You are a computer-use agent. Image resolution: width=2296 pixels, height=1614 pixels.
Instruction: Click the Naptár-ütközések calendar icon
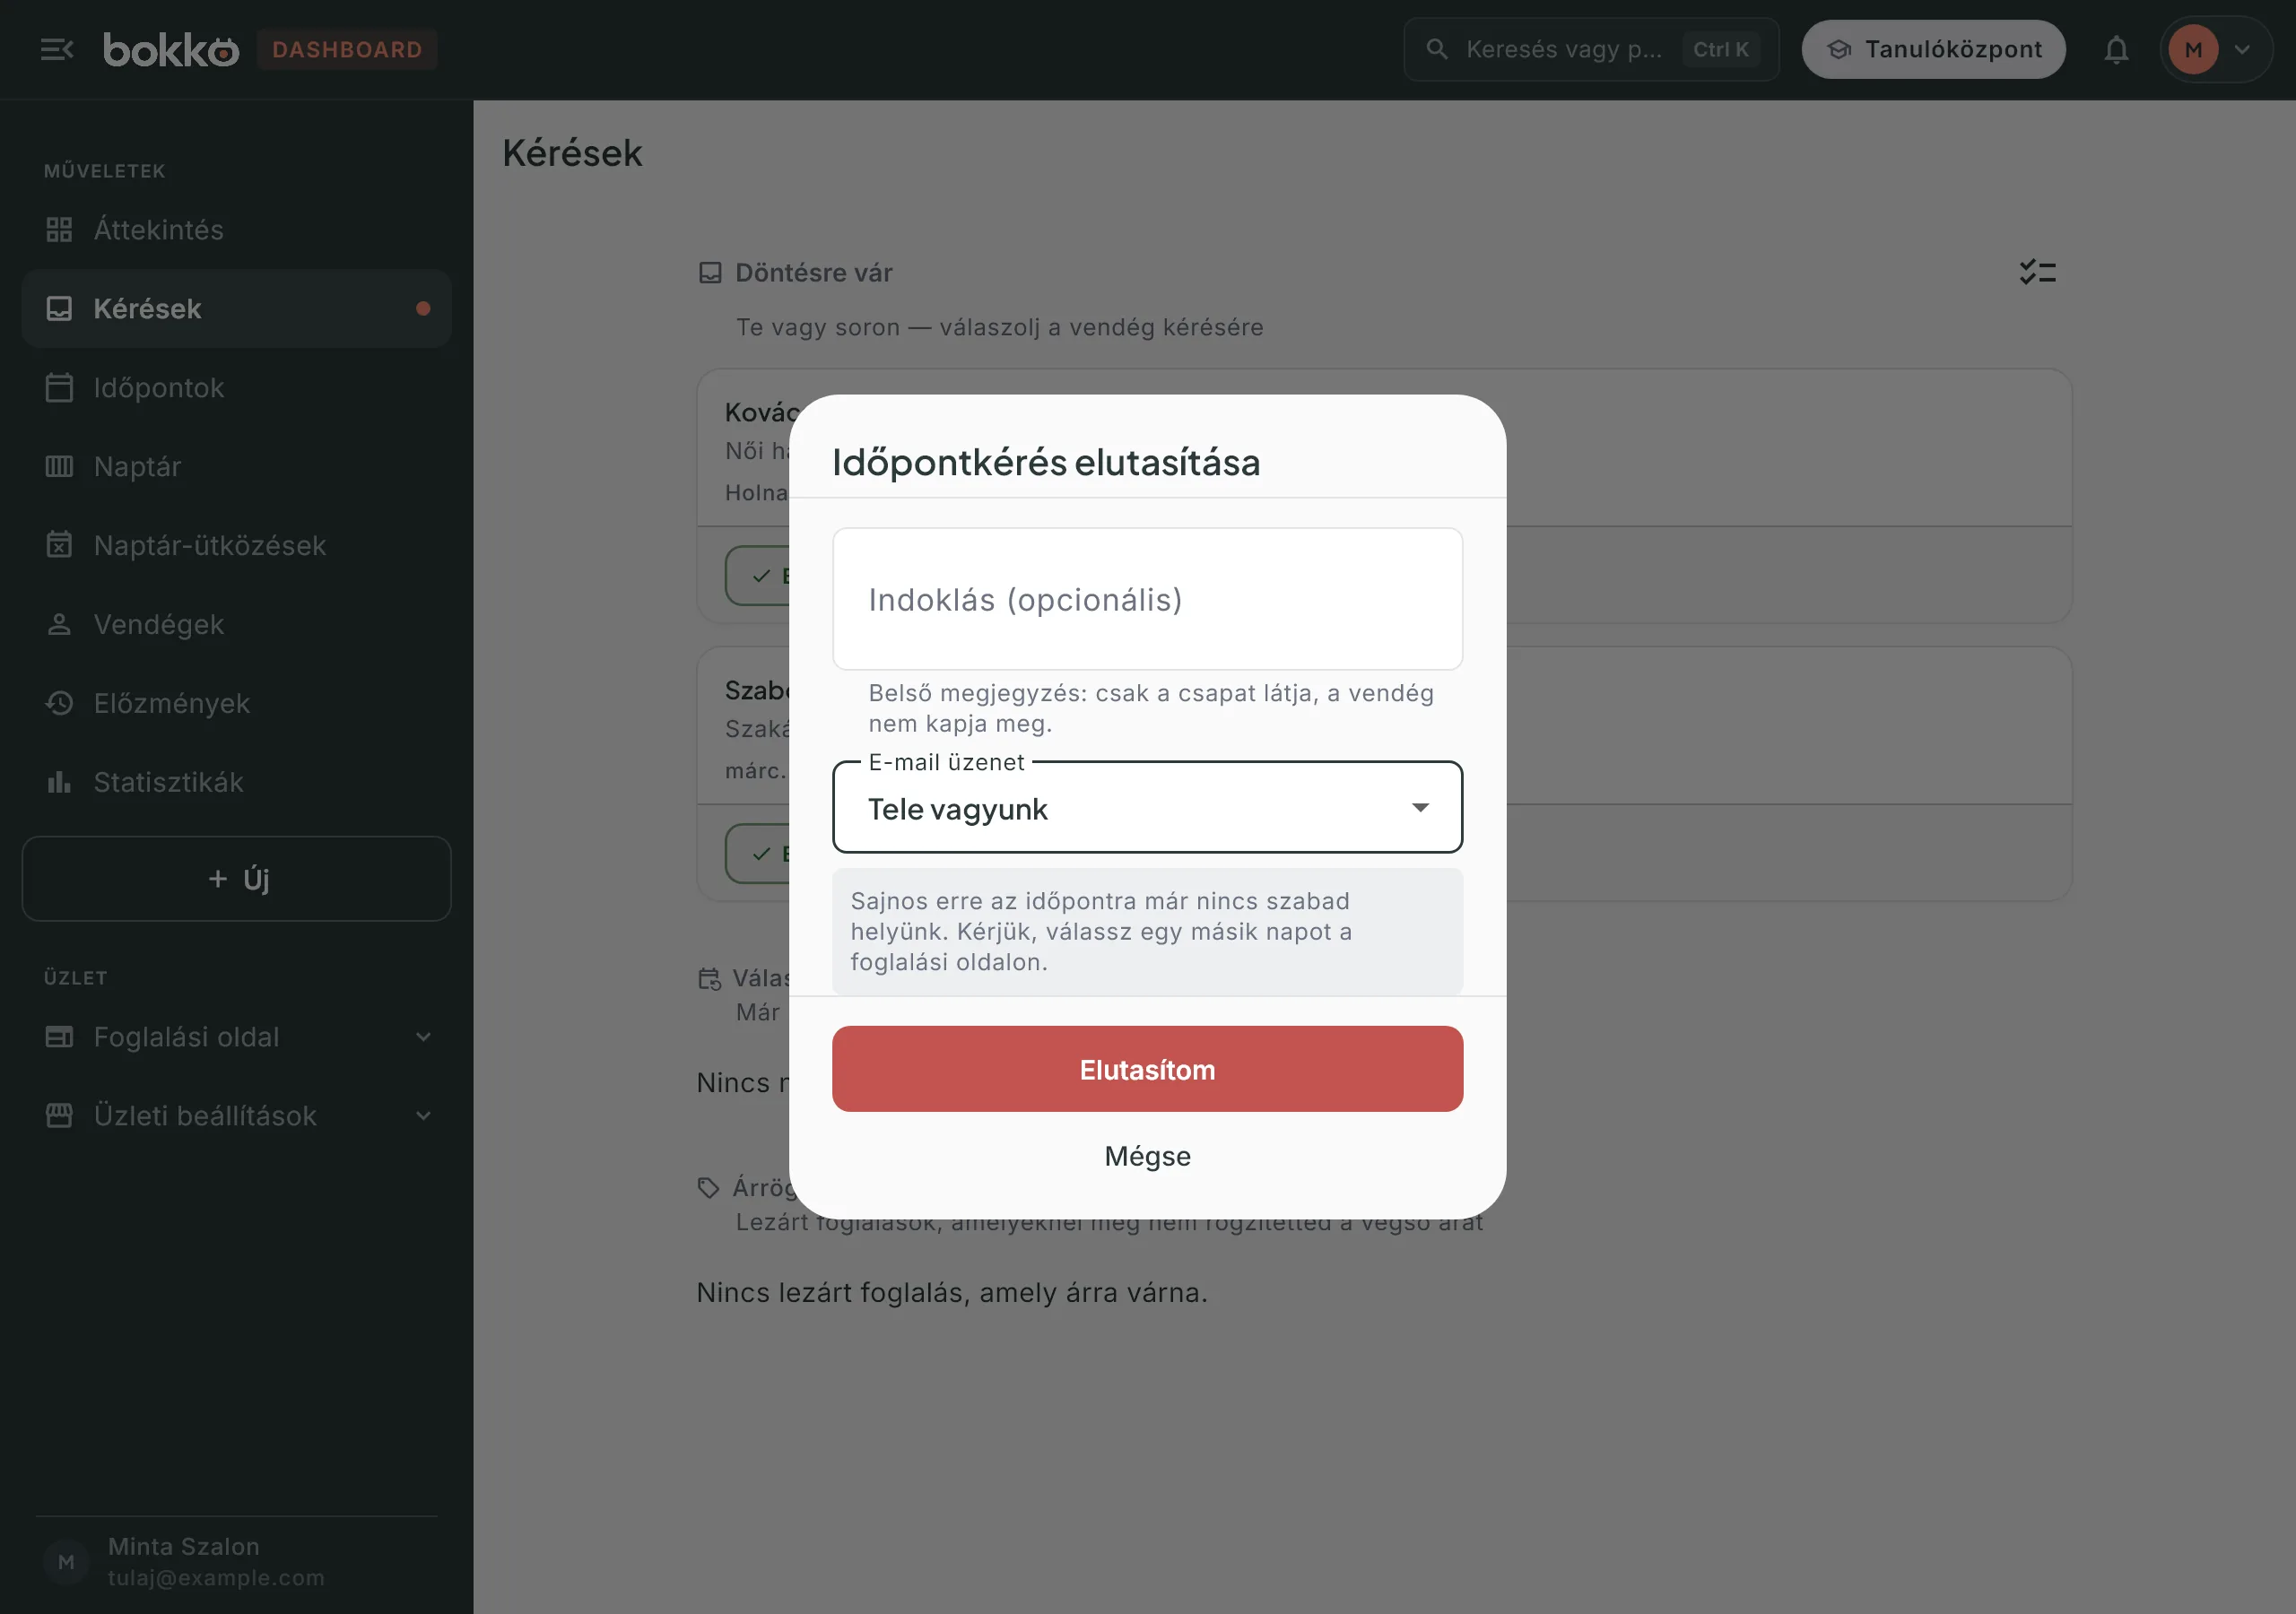coord(59,545)
